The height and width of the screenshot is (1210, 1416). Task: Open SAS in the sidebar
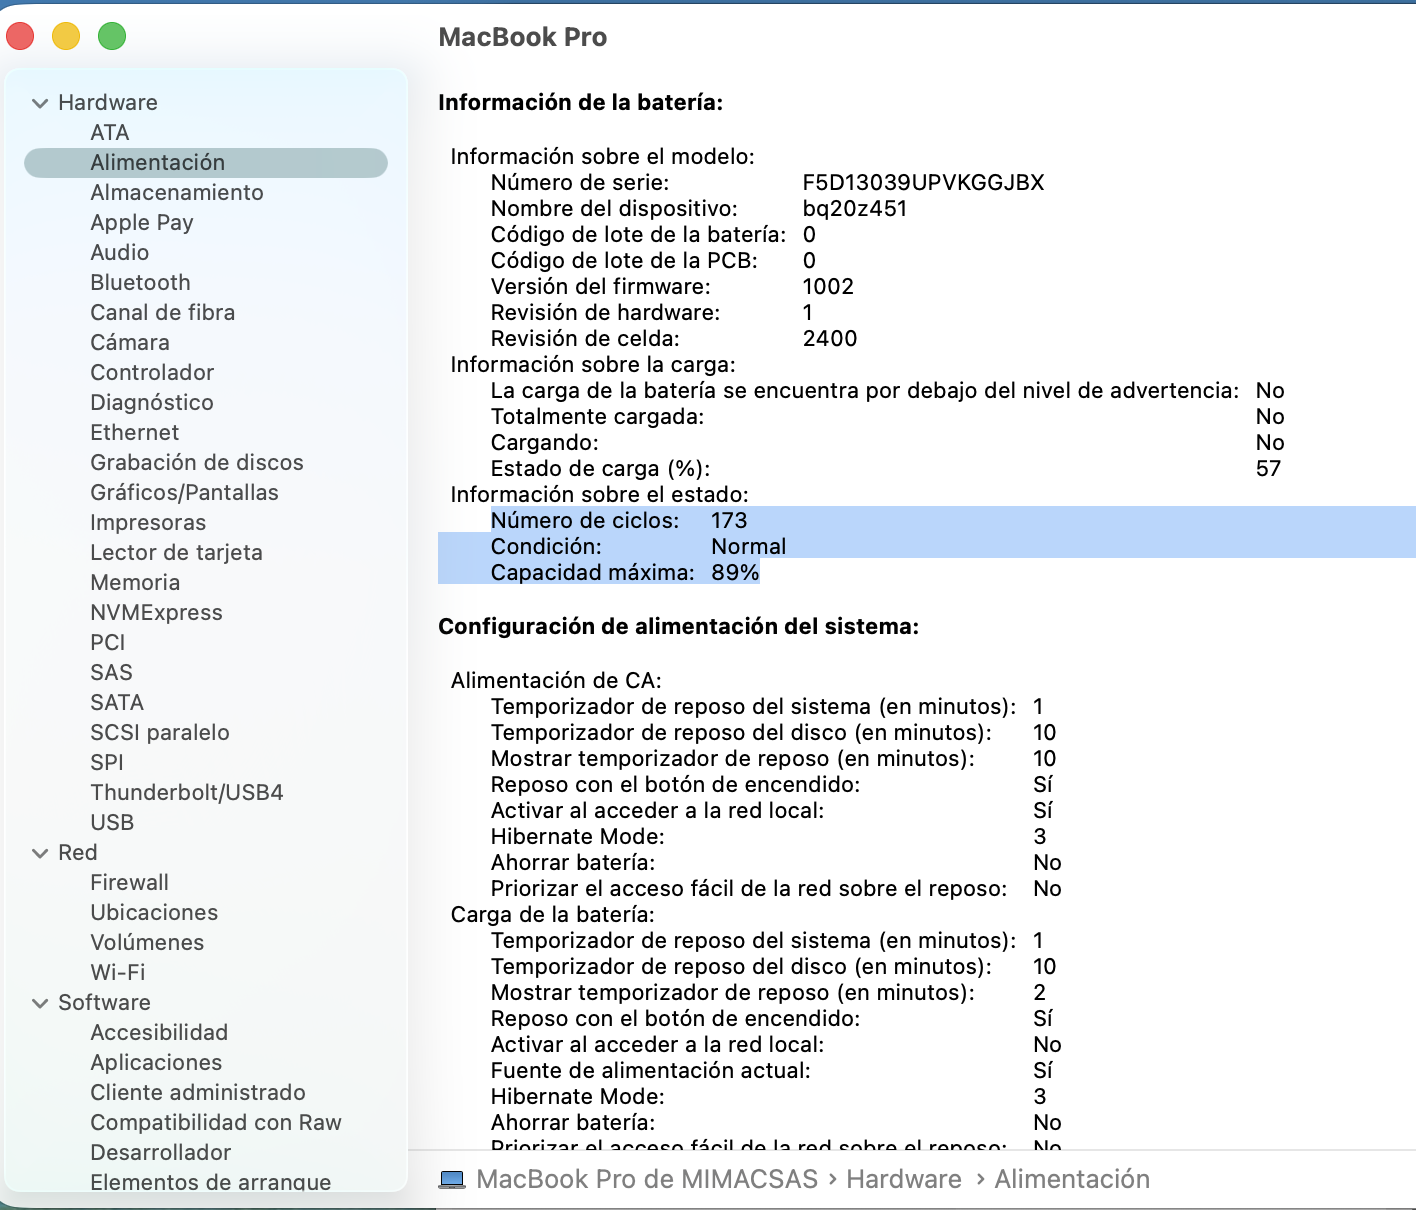click(112, 673)
